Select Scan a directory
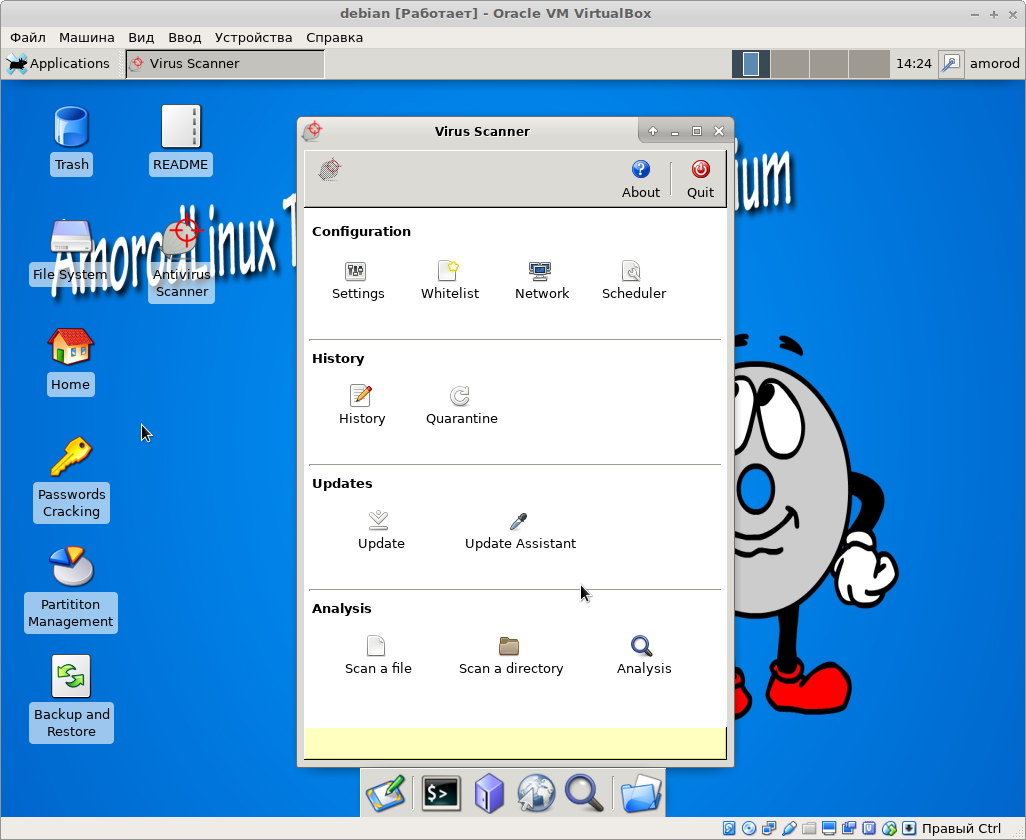The width and height of the screenshot is (1026, 840). (510, 647)
